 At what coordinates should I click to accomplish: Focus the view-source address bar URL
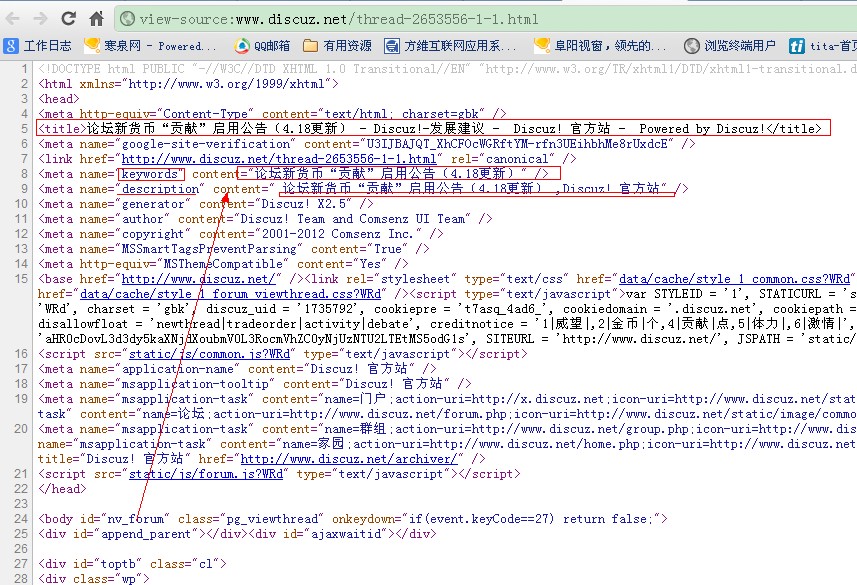(x=339, y=20)
